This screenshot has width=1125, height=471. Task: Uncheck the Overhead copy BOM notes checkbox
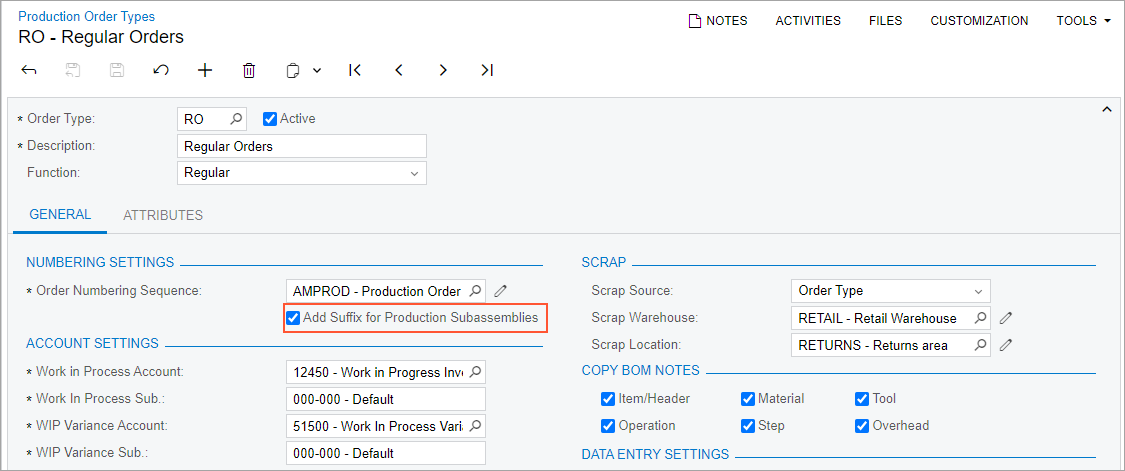(x=862, y=425)
